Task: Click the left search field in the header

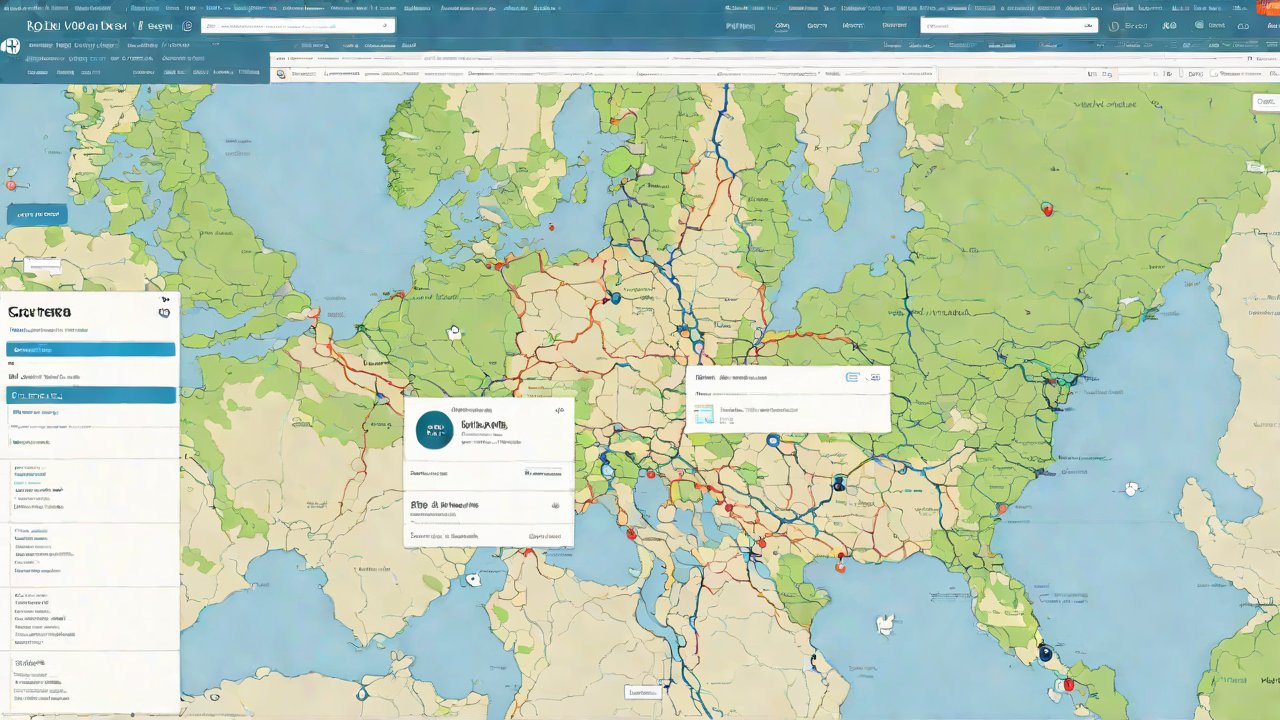Action: pyautogui.click(x=297, y=26)
